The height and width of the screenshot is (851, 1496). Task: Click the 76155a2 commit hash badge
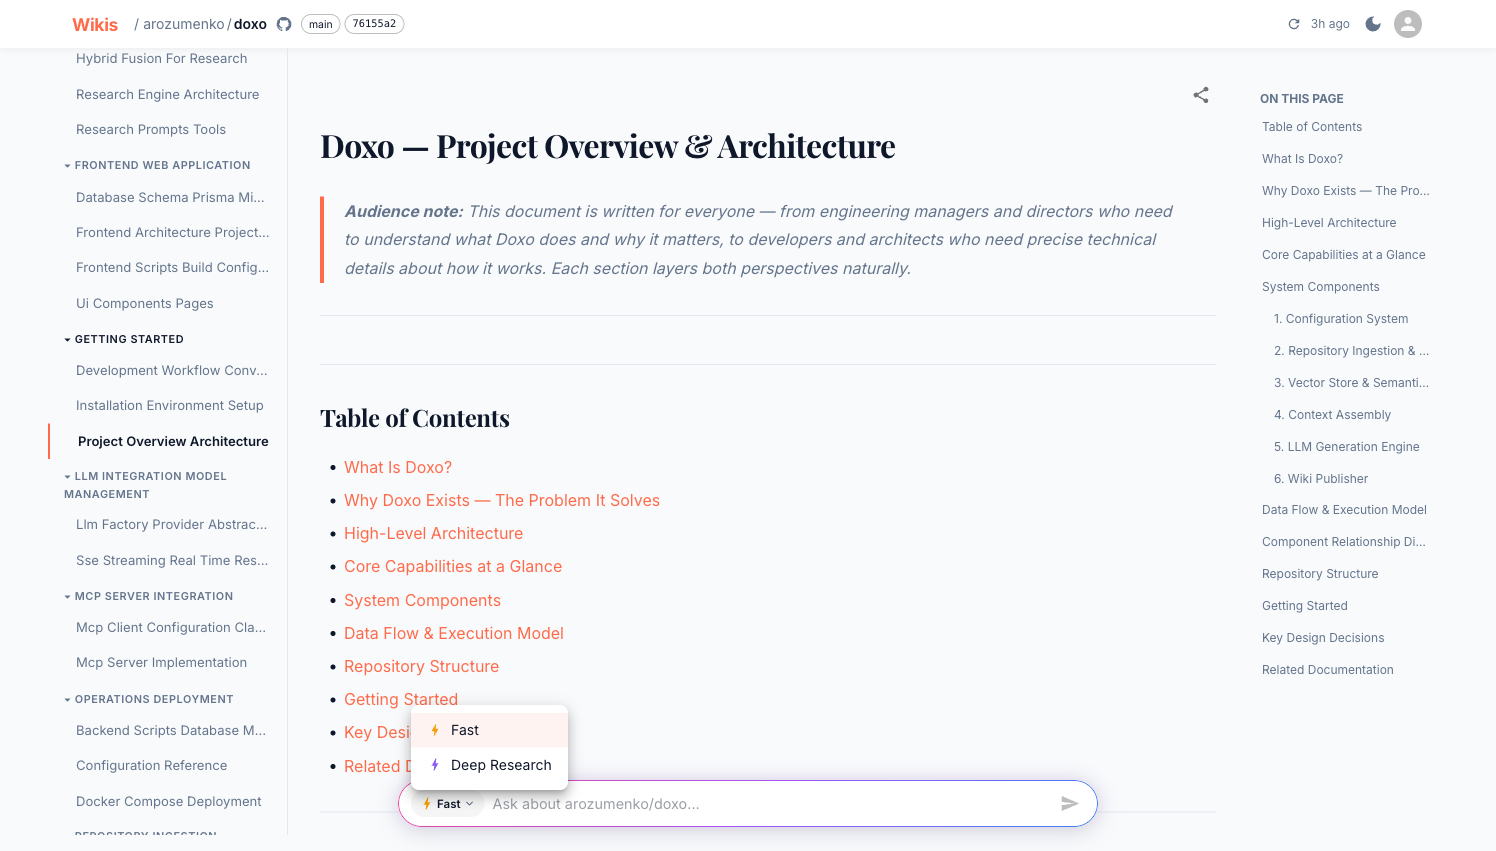click(x=374, y=24)
